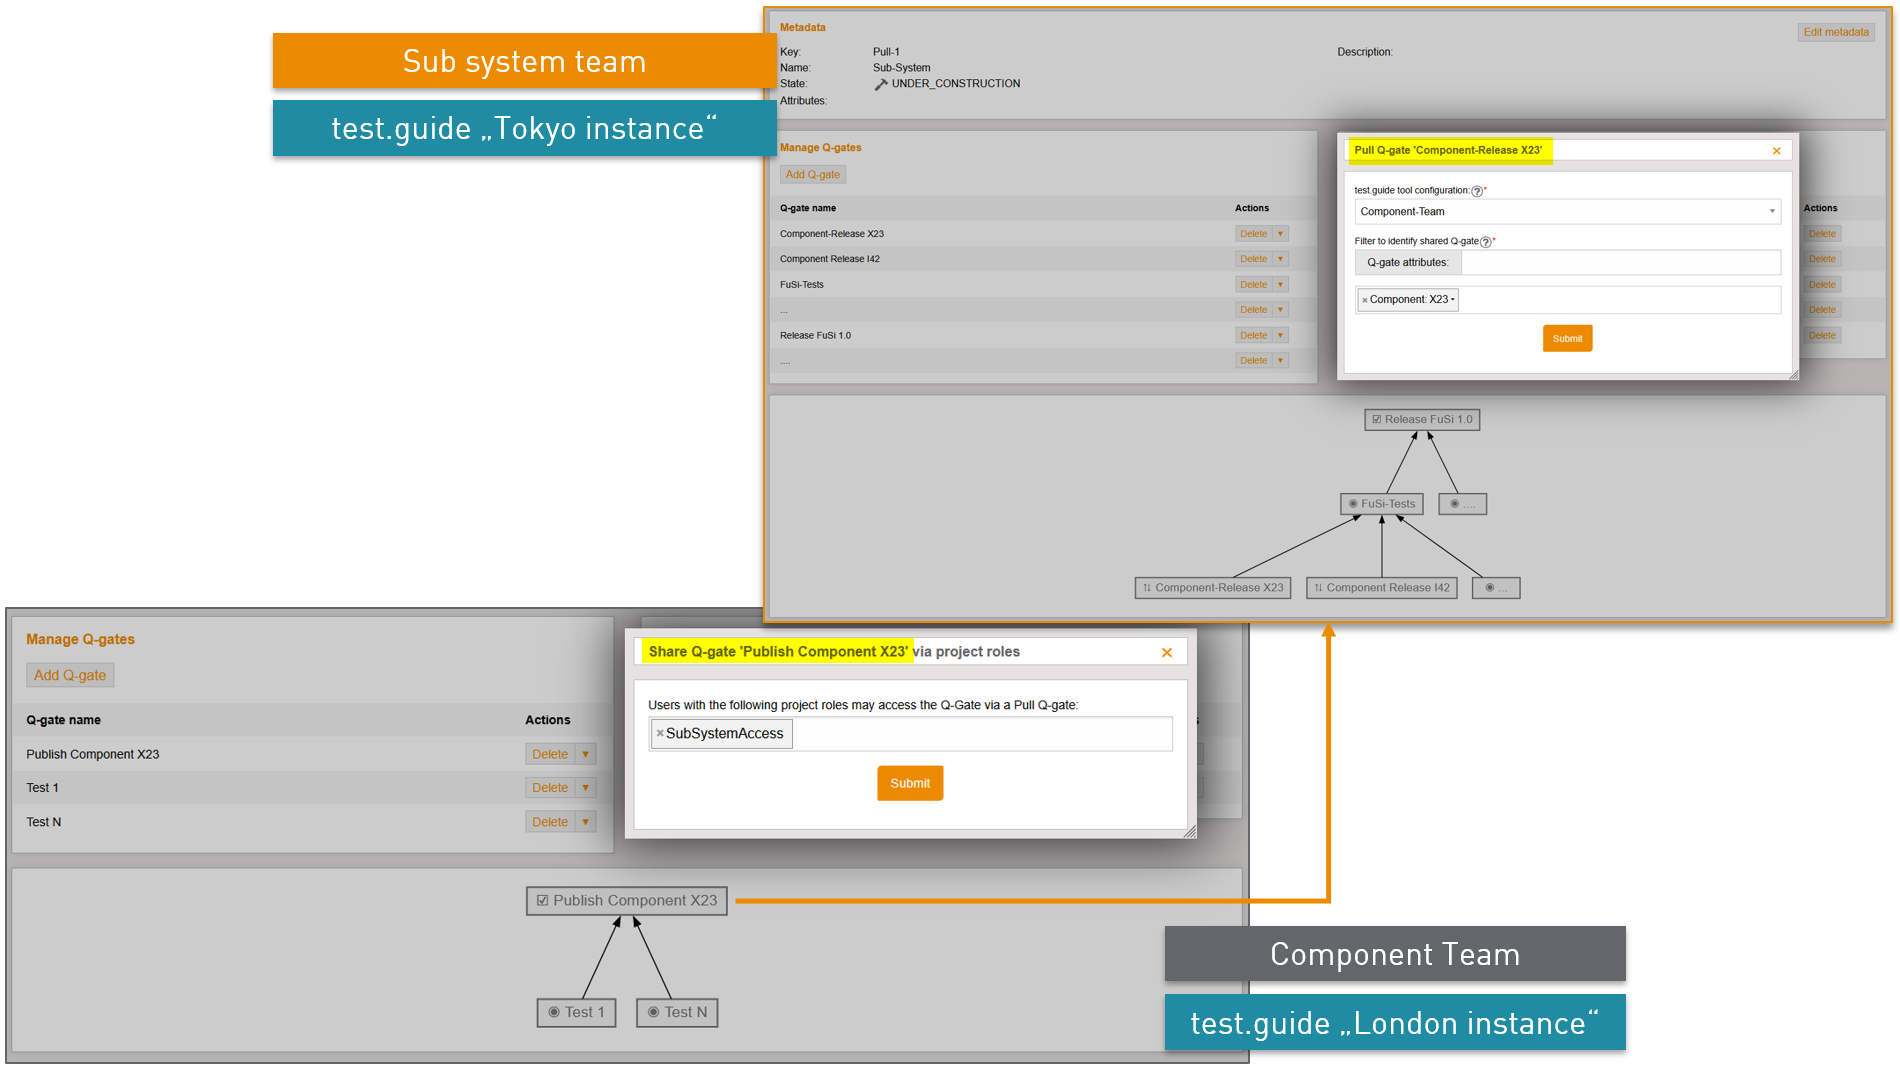The width and height of the screenshot is (1900, 1068).
Task: Click the Edit metadata button
Action: pyautogui.click(x=1835, y=32)
